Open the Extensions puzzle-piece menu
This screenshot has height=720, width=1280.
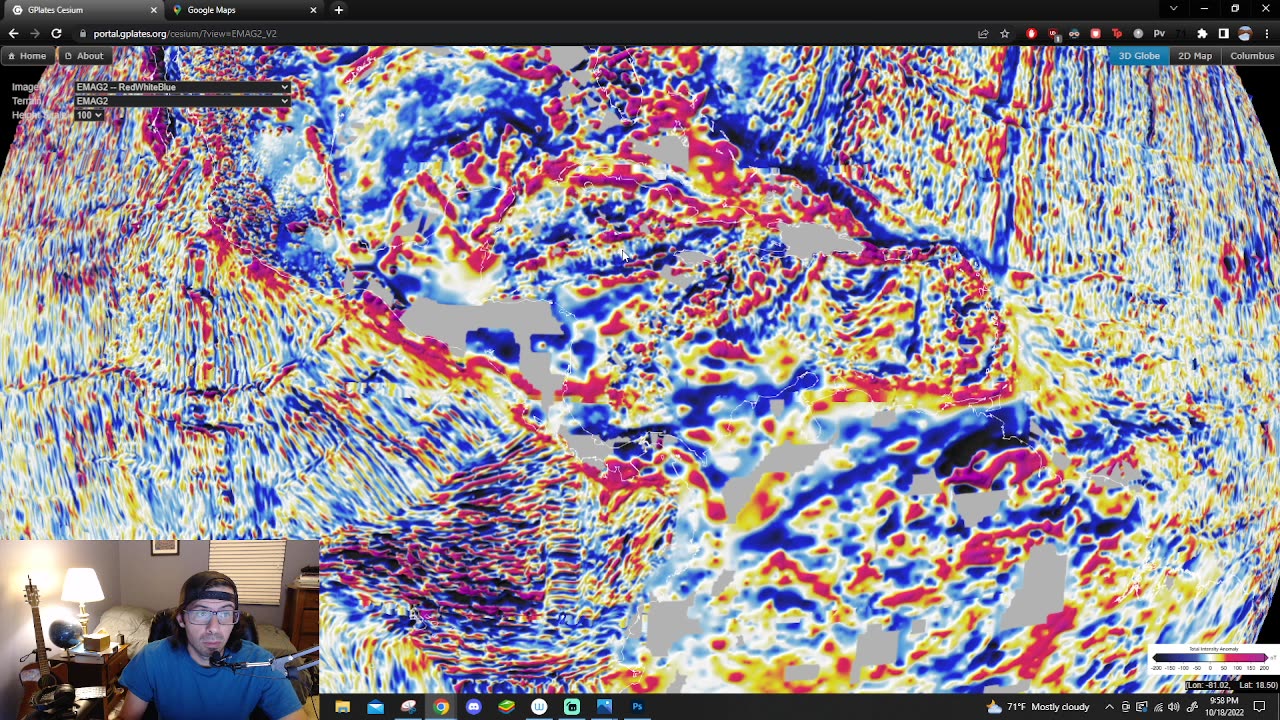pos(1202,33)
